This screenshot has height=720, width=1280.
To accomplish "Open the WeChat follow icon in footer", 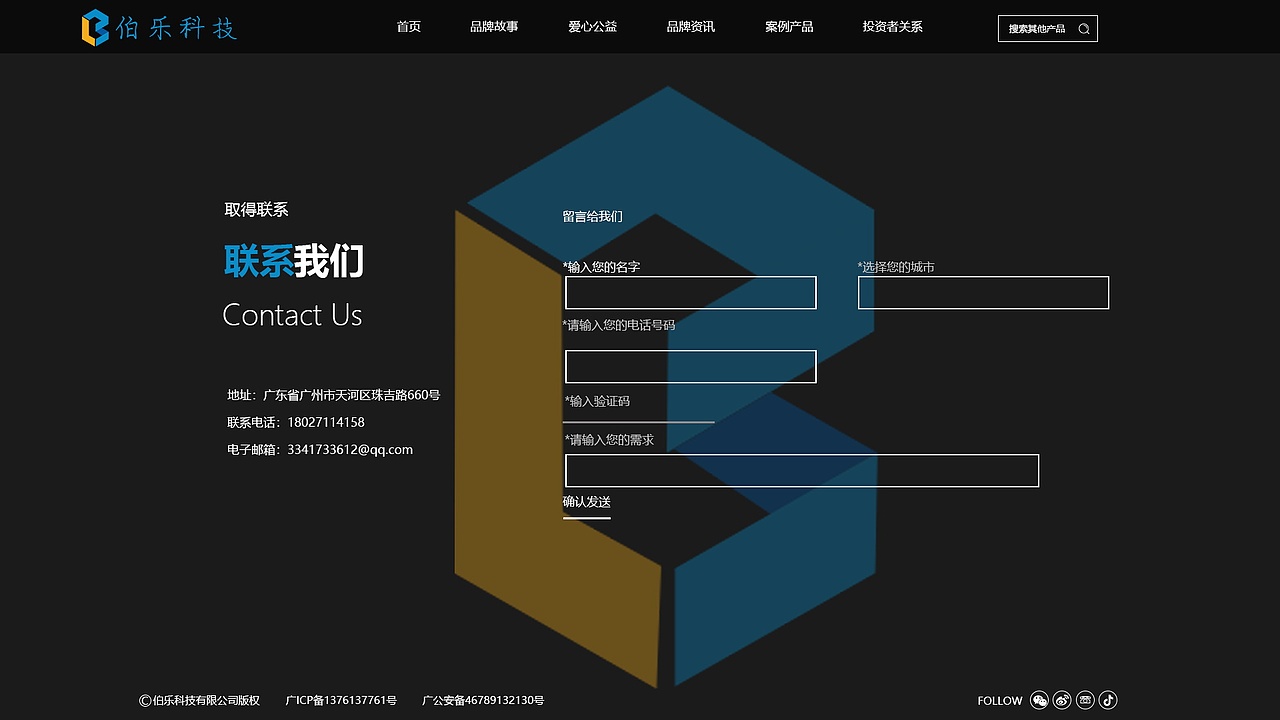I will tap(1039, 700).
